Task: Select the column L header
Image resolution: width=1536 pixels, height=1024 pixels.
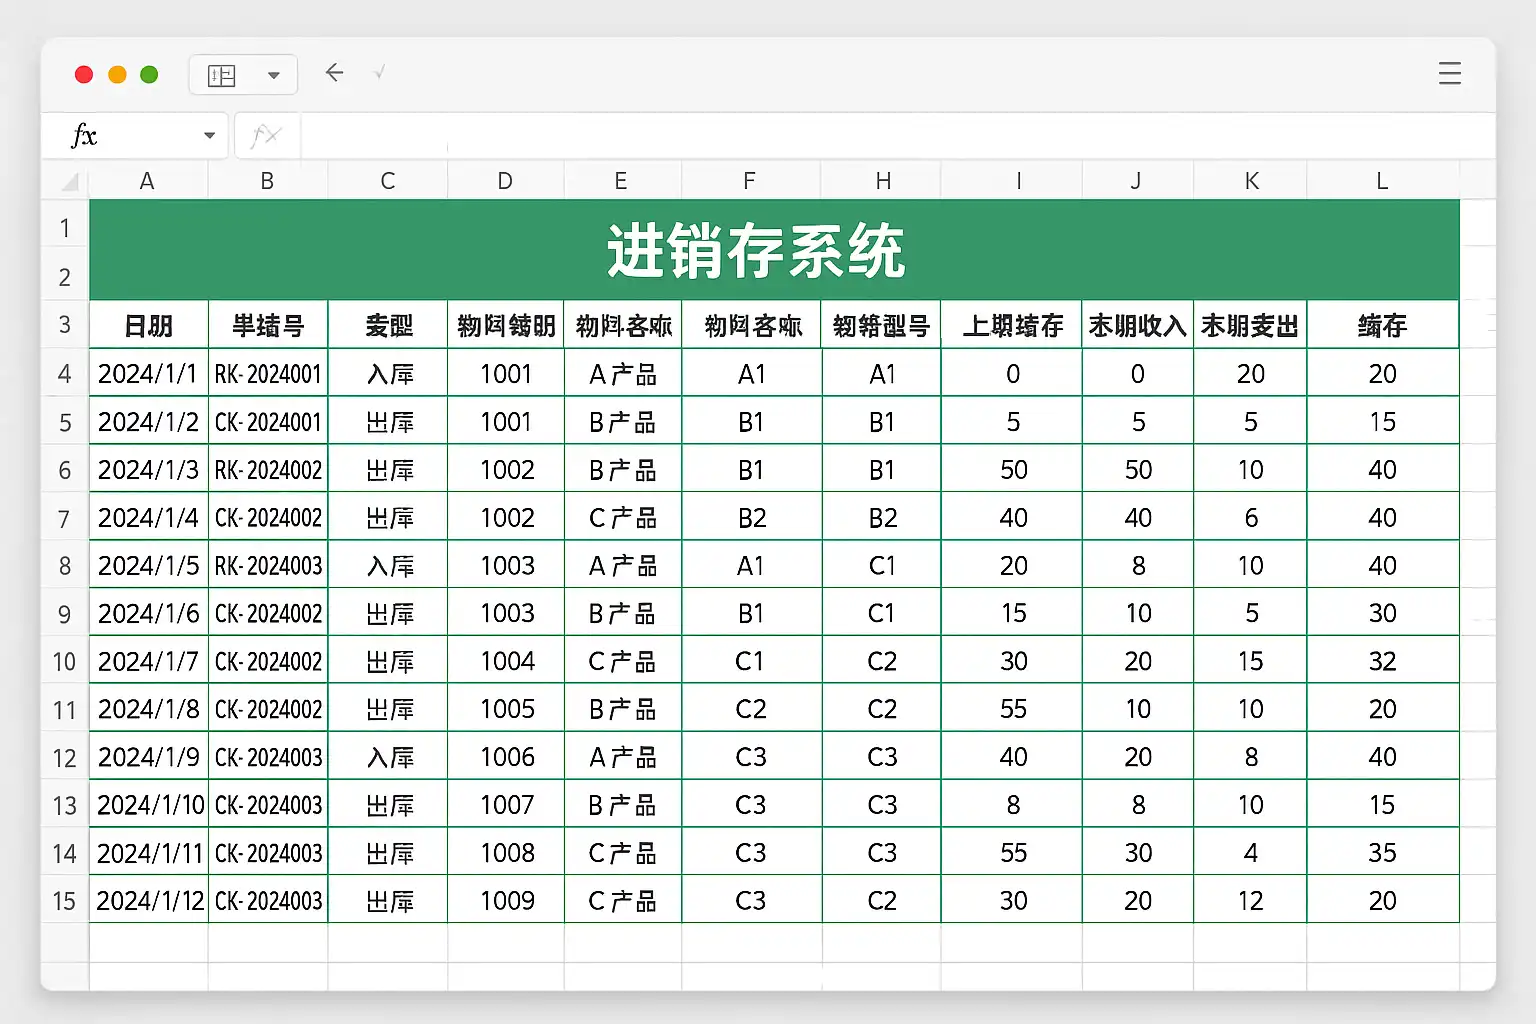Action: point(1382,181)
